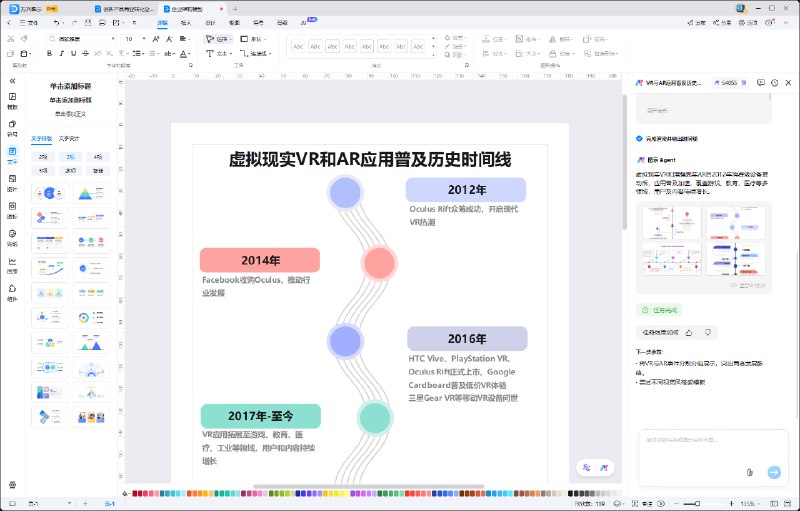Viewport: 800px width, 511px height.
Task: Click the Copy icon in clipboard group
Action: point(10,54)
